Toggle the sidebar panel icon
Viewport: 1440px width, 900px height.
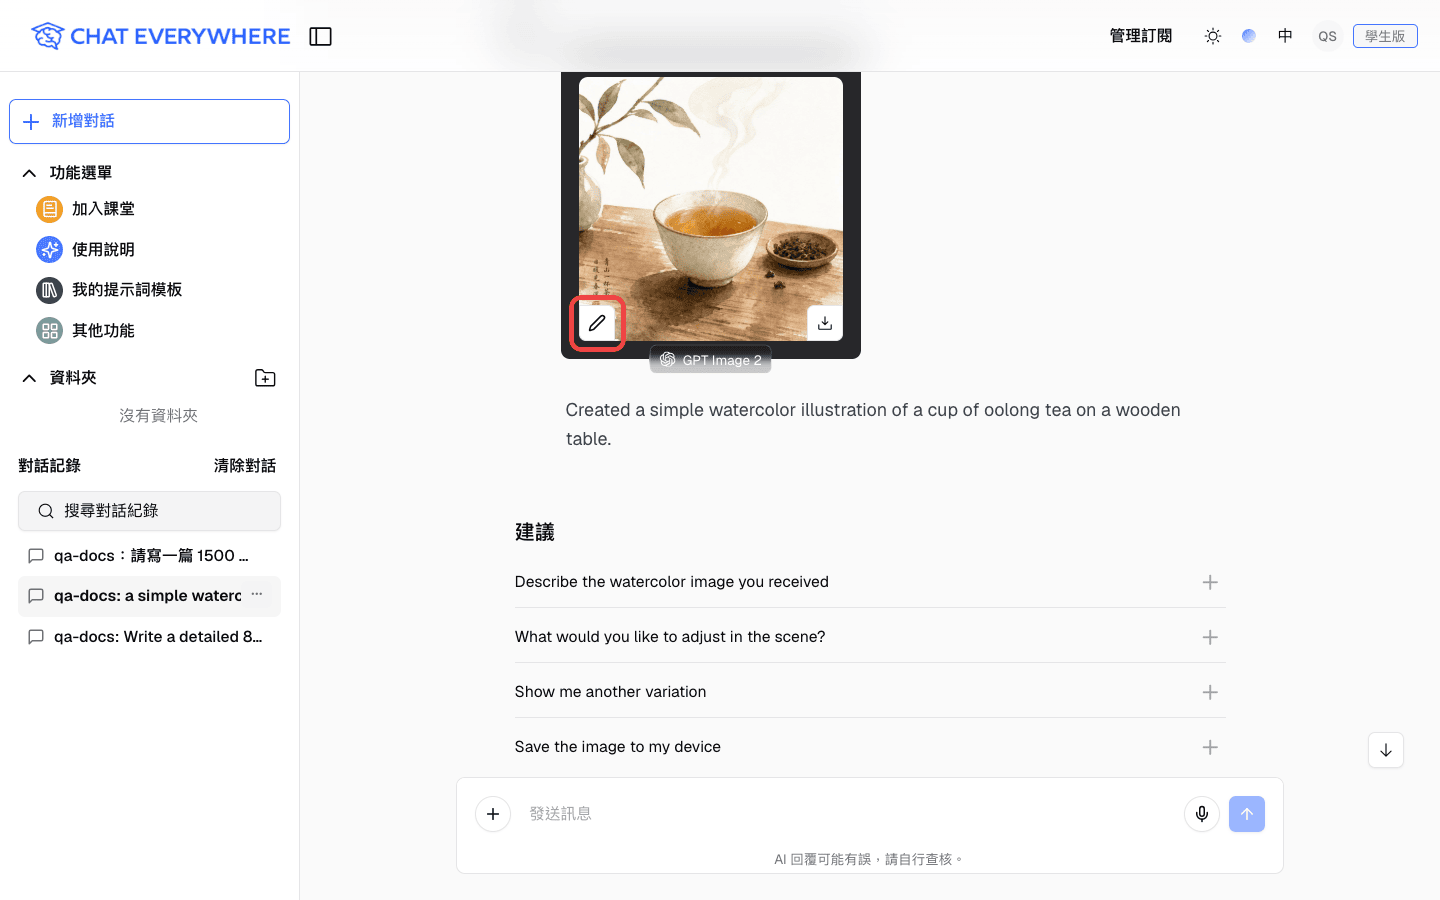coord(320,36)
